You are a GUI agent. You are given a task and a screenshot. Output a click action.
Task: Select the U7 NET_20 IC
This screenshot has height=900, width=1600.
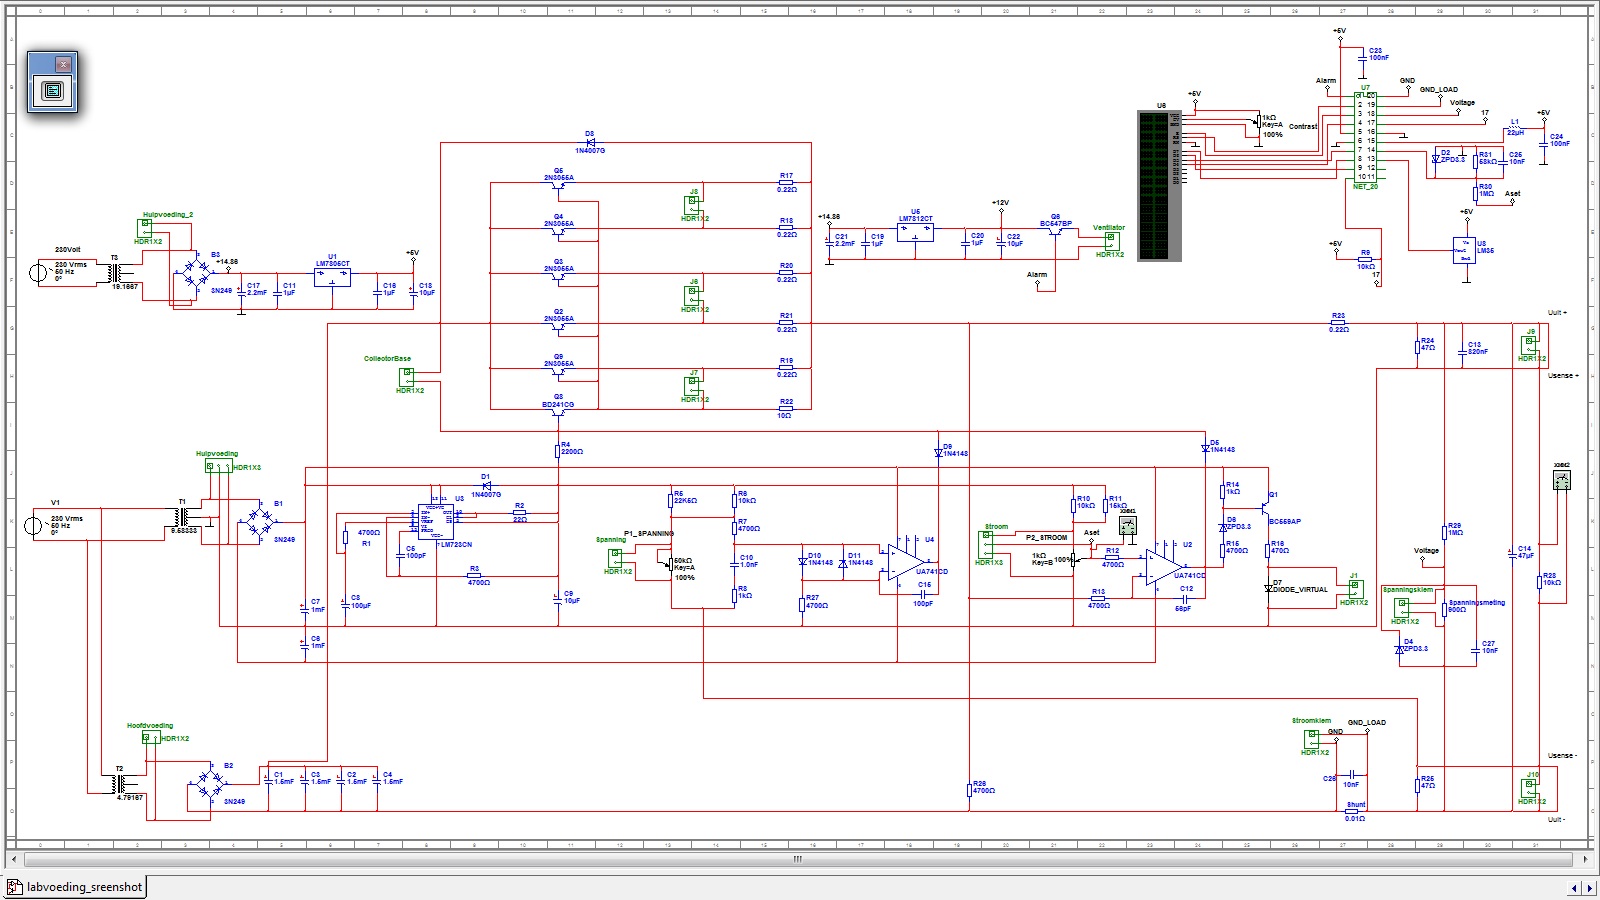pos(1365,136)
